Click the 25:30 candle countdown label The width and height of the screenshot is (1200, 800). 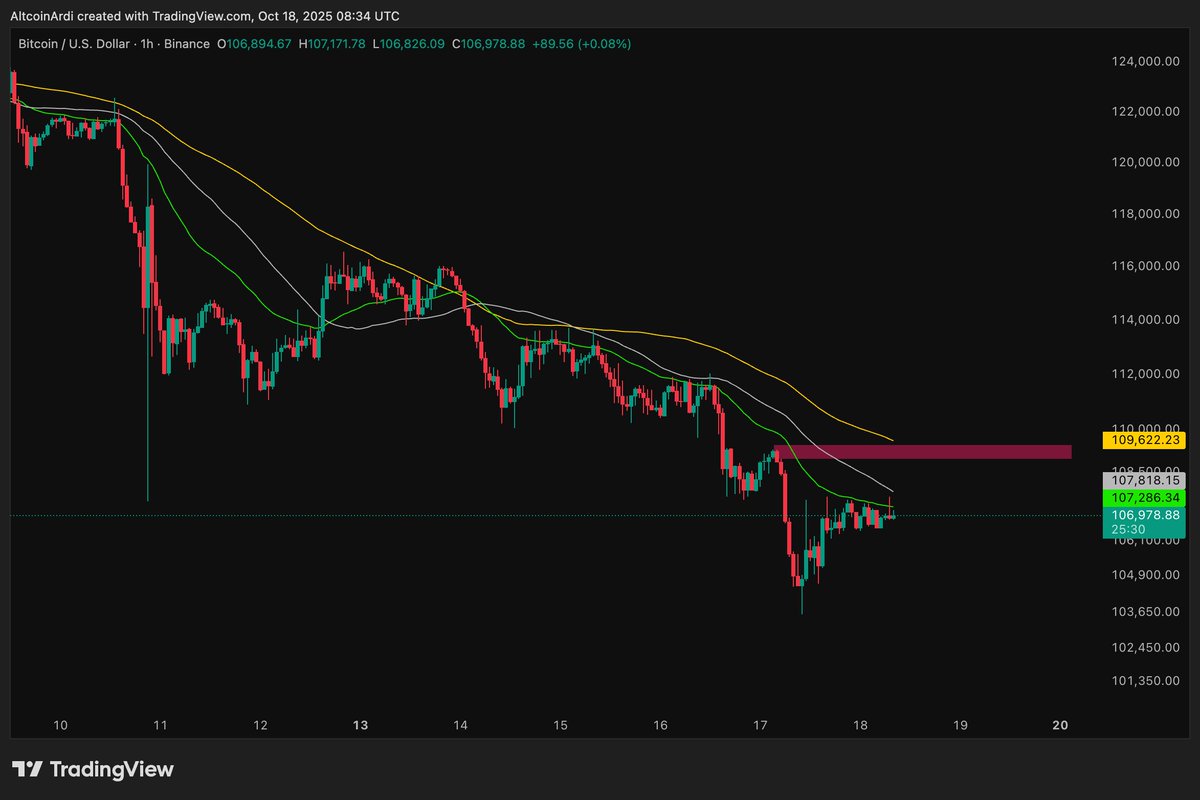coord(1127,530)
